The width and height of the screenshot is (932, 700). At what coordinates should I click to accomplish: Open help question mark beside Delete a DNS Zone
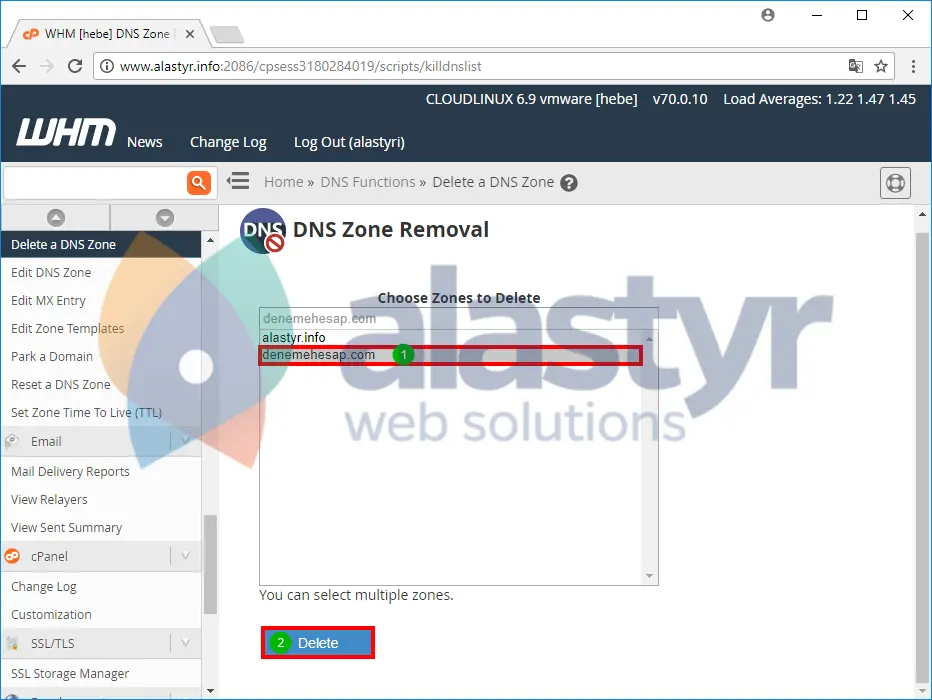pos(569,183)
